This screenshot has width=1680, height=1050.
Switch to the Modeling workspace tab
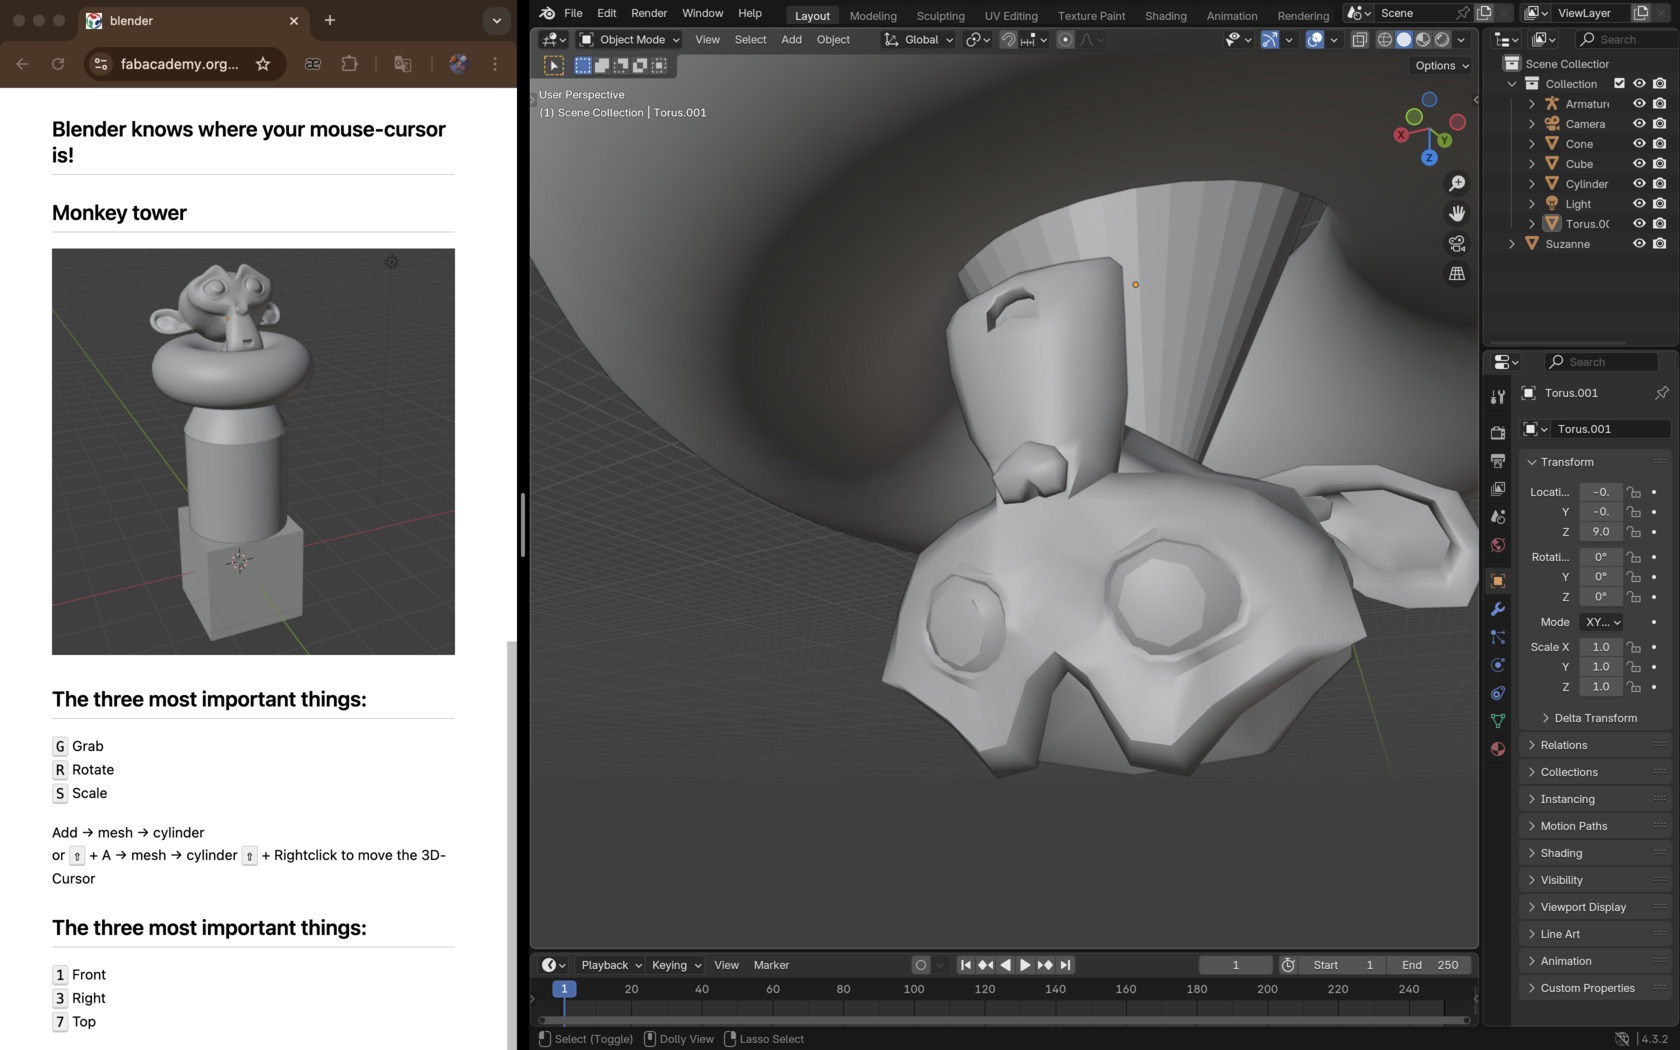click(x=873, y=15)
